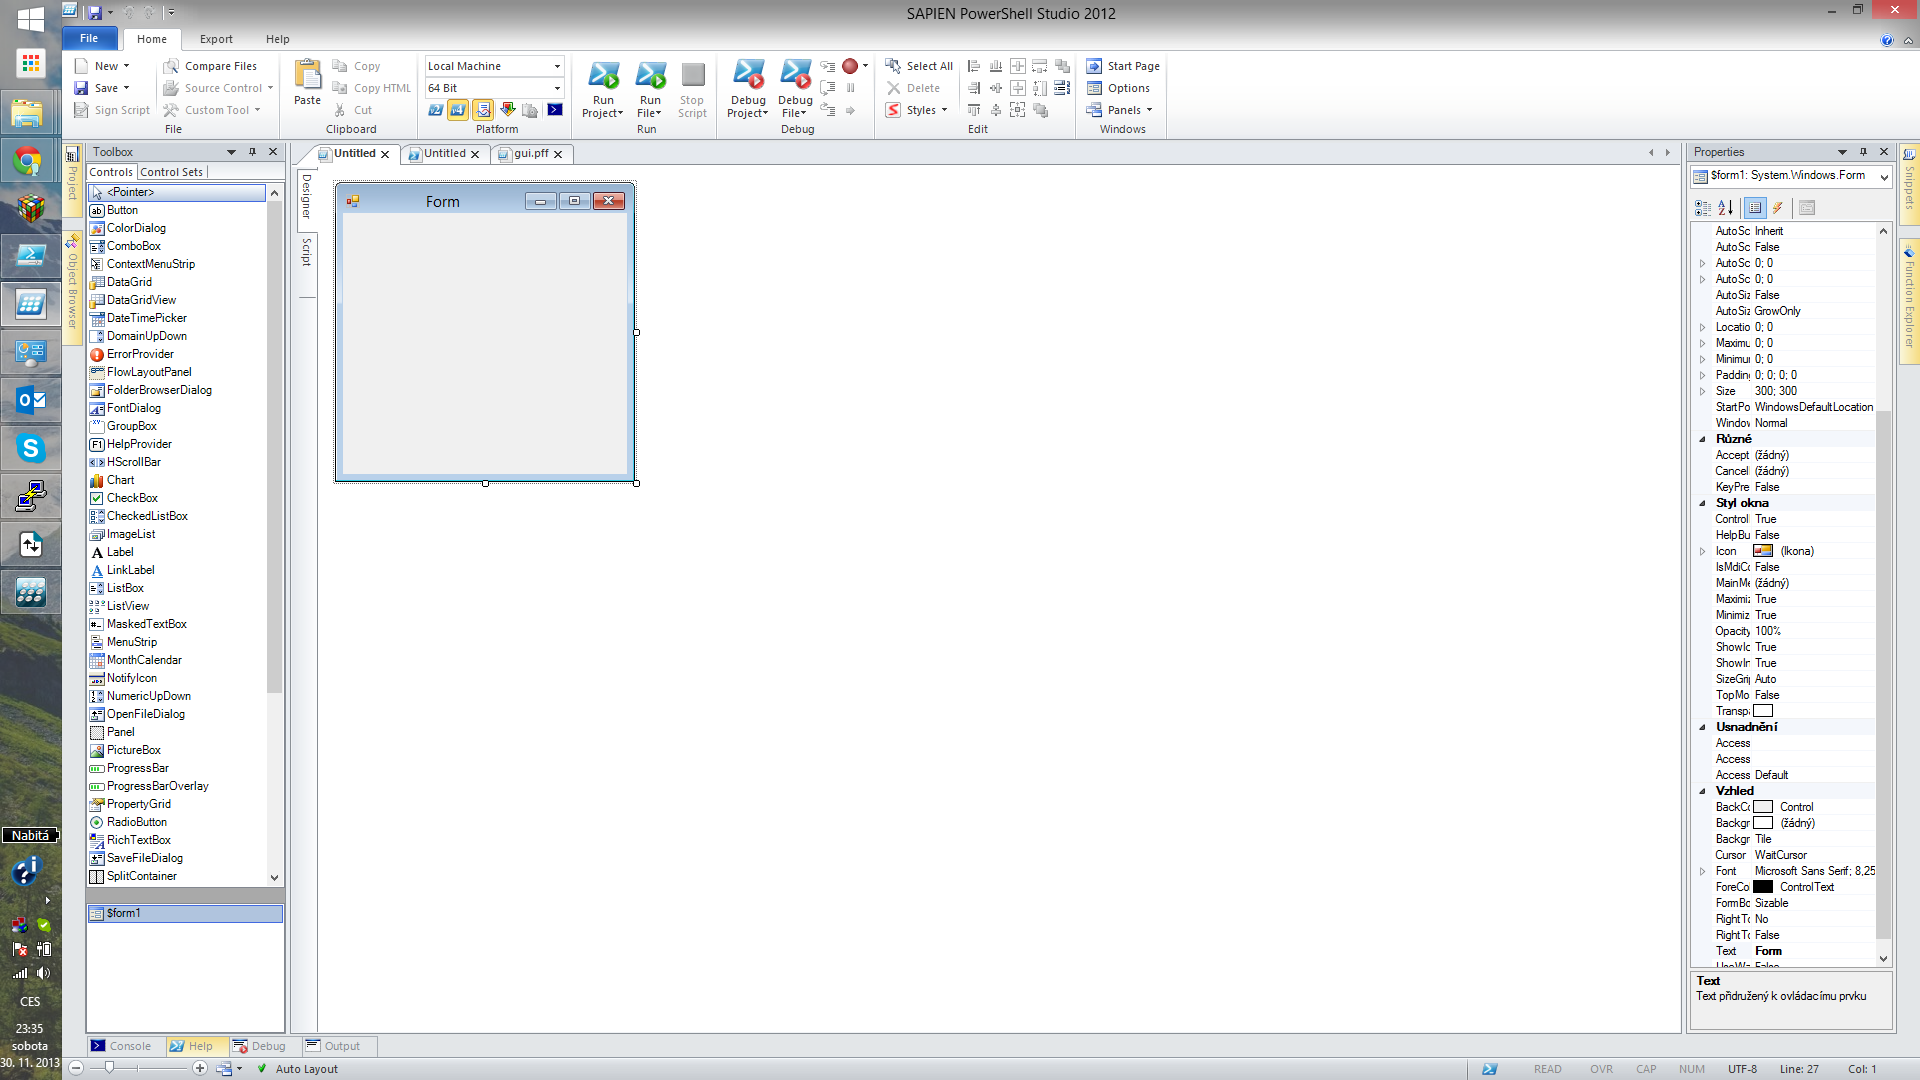Collapse the Vzhled category
The height and width of the screenshot is (1080, 1920).
(1703, 791)
